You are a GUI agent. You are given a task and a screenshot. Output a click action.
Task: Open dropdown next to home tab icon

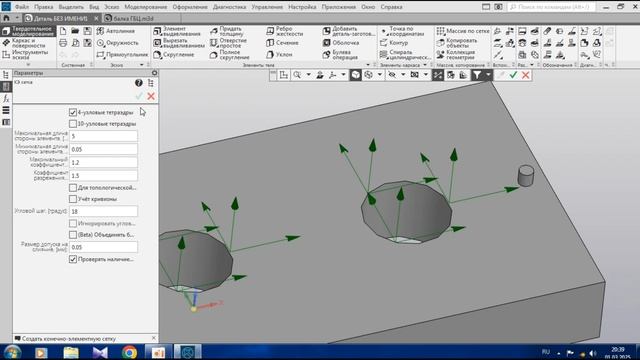(x=17, y=18)
